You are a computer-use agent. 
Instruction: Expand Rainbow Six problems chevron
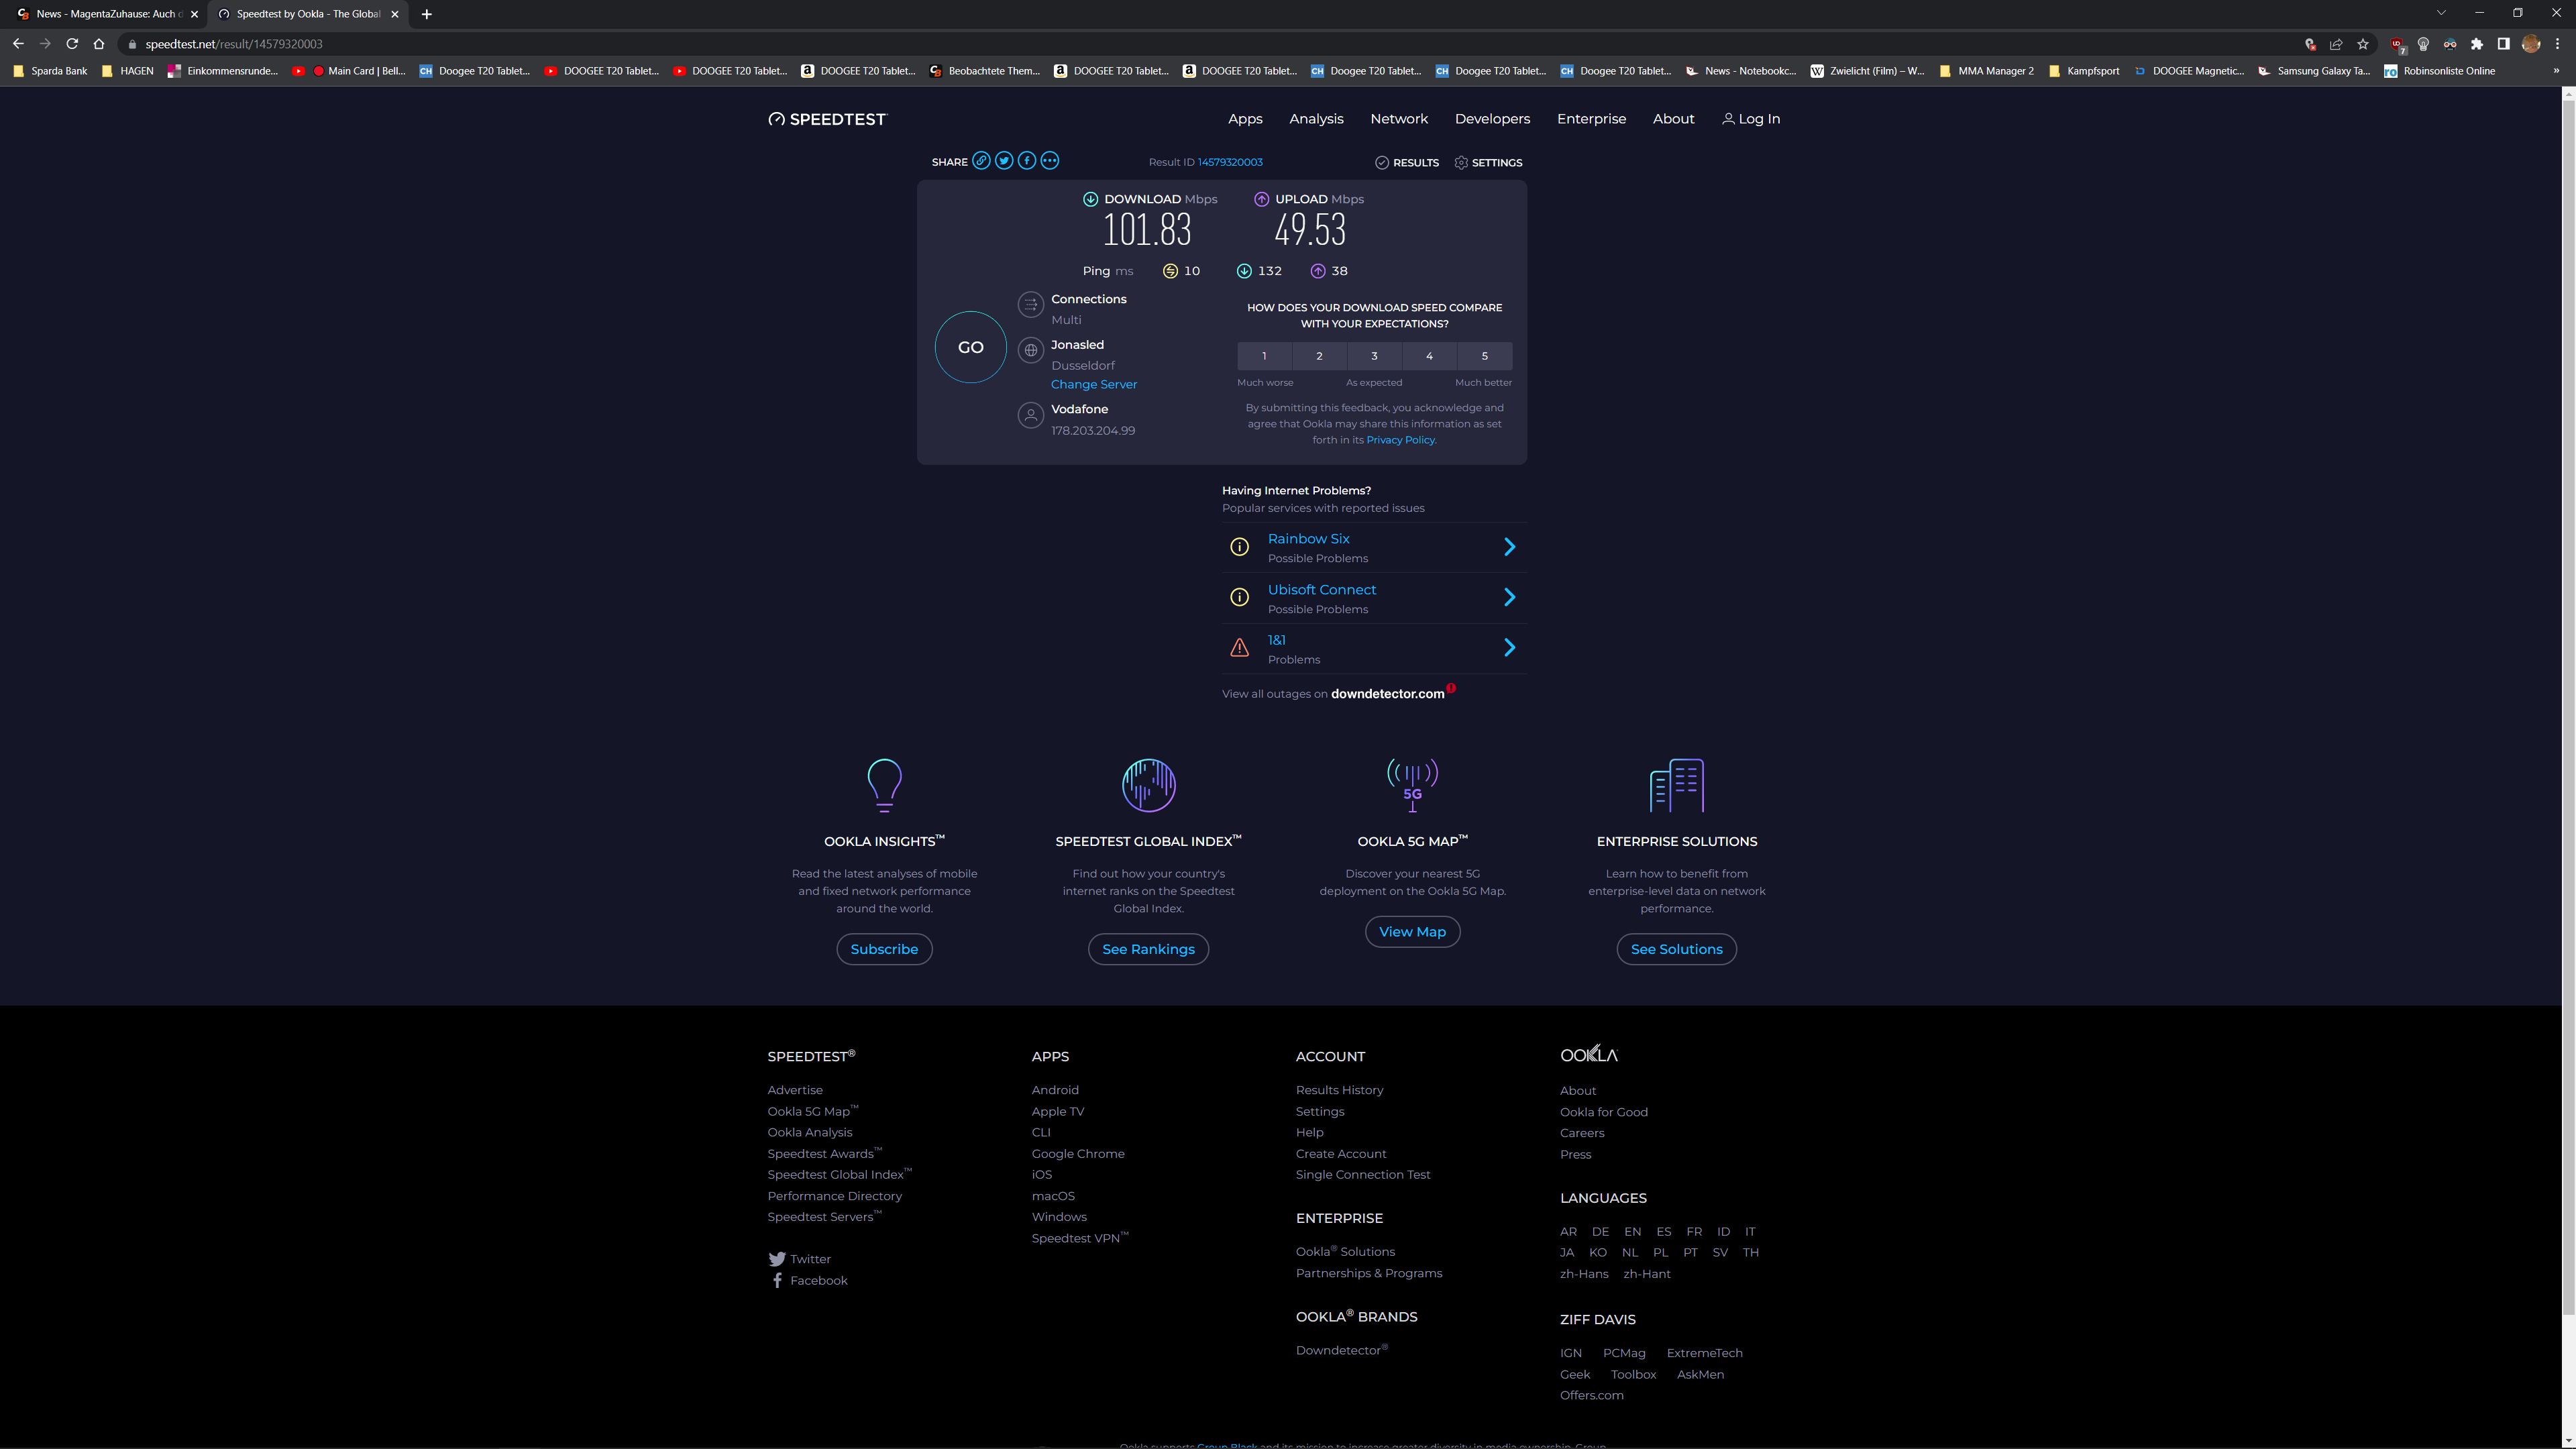1510,547
